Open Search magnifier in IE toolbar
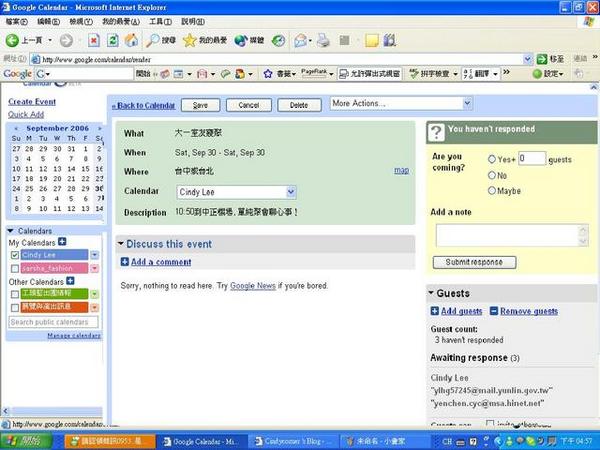 click(153, 40)
